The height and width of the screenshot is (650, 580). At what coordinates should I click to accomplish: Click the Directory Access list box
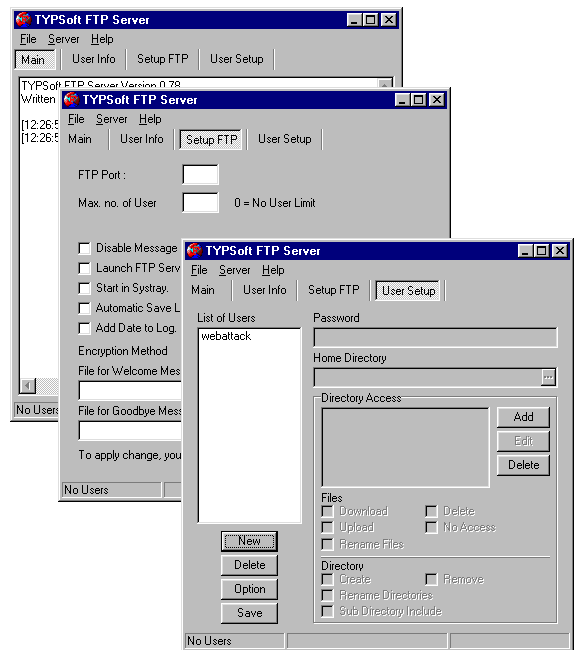point(405,447)
